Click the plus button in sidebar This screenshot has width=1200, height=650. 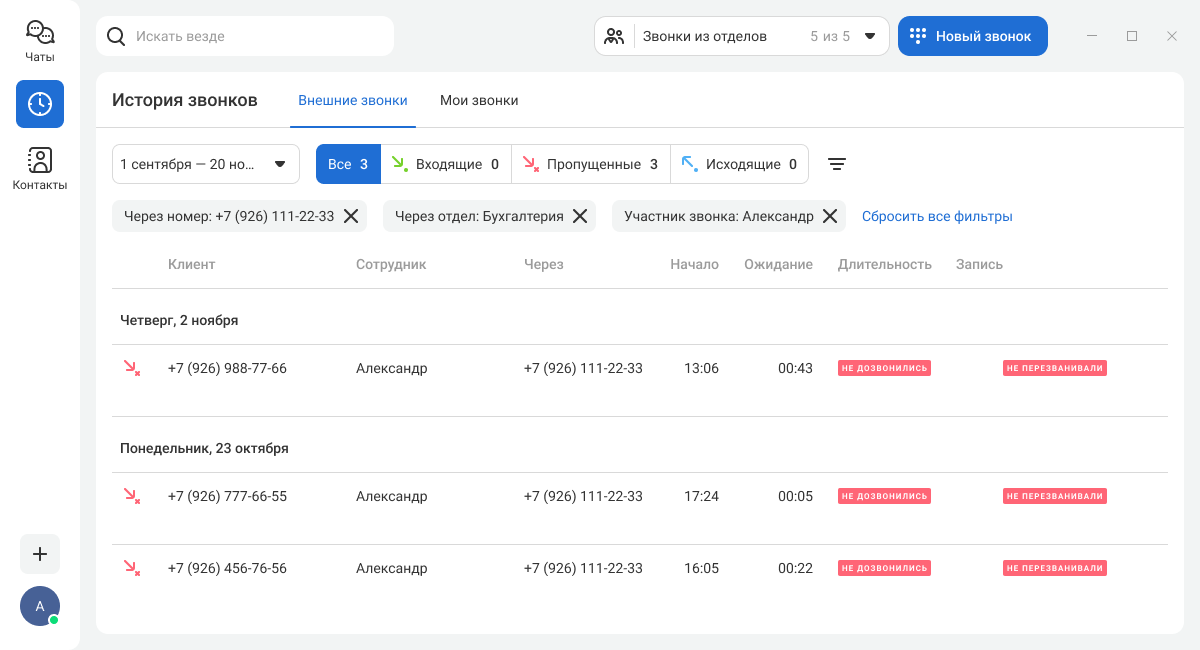(x=40, y=554)
